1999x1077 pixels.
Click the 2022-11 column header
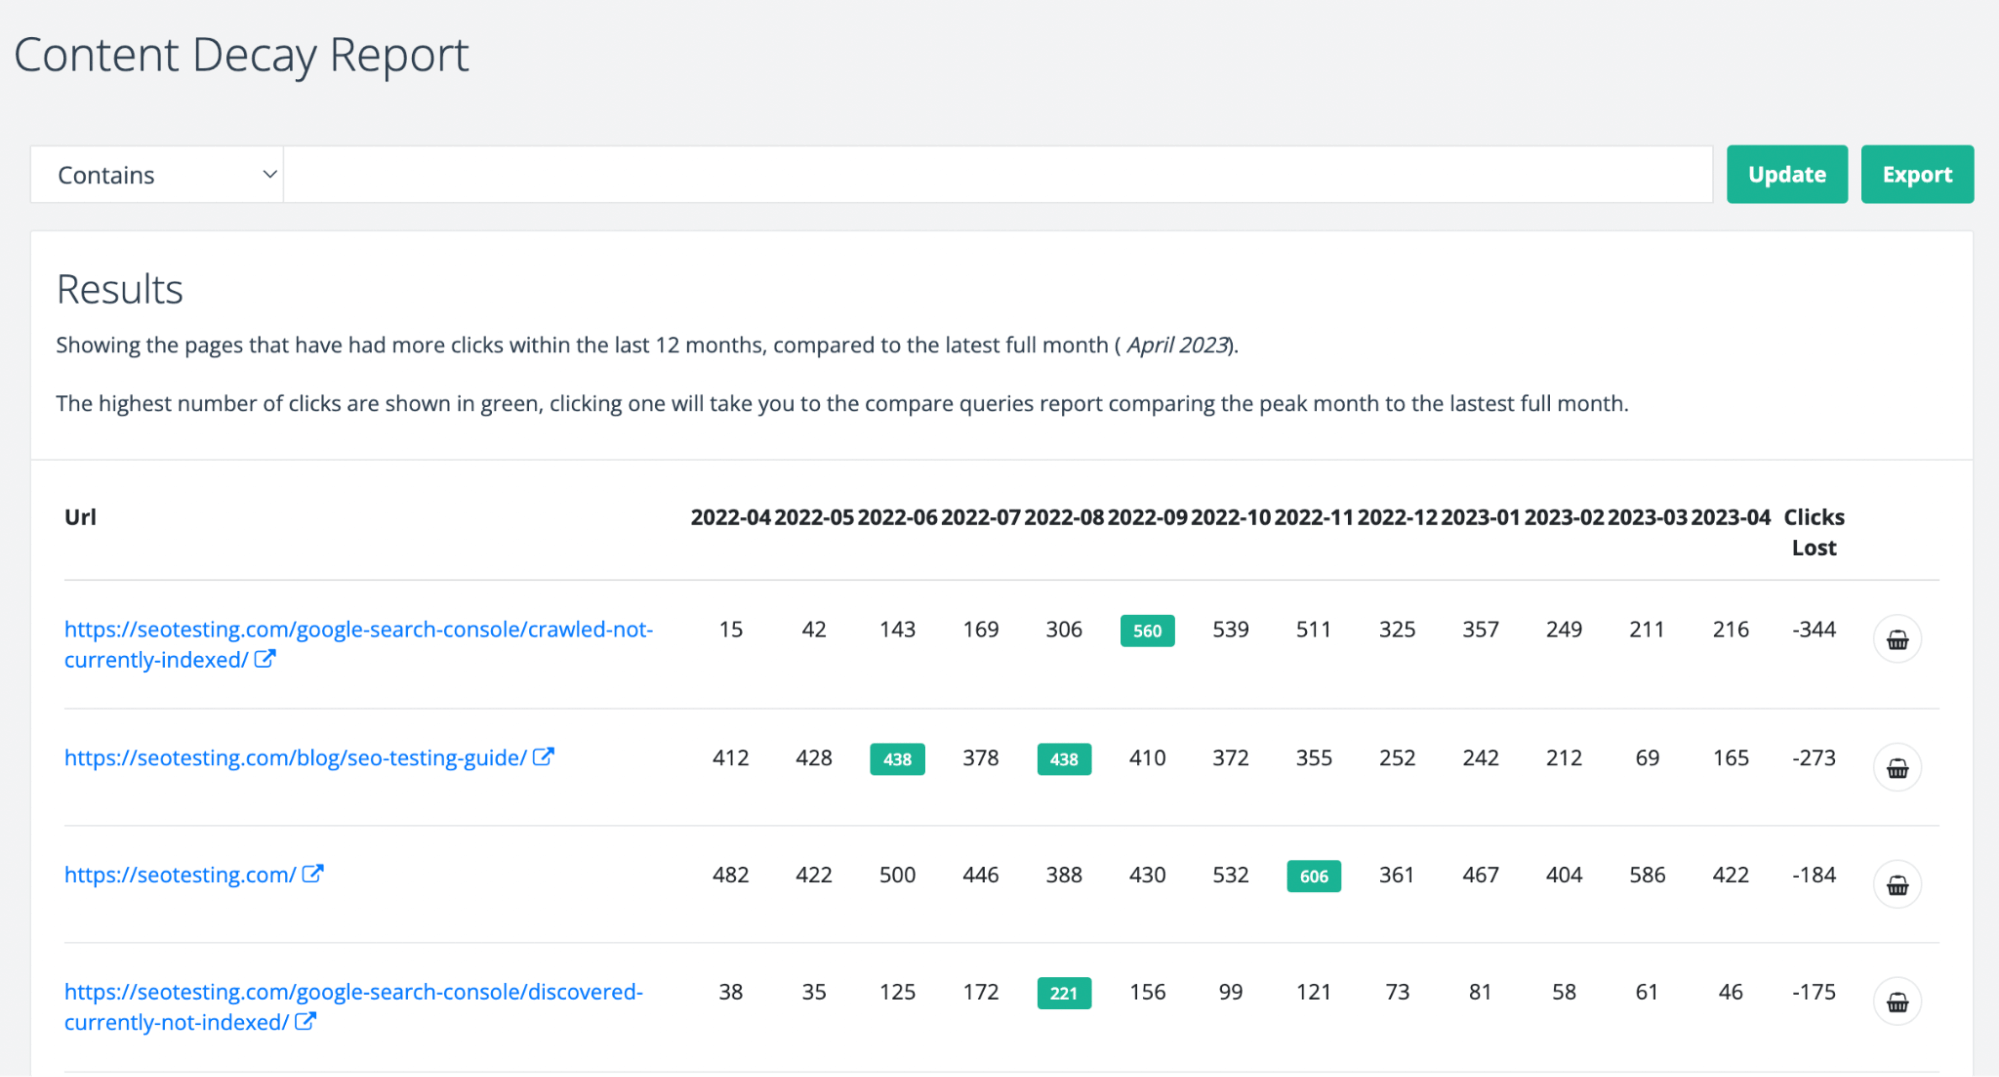tap(1314, 517)
